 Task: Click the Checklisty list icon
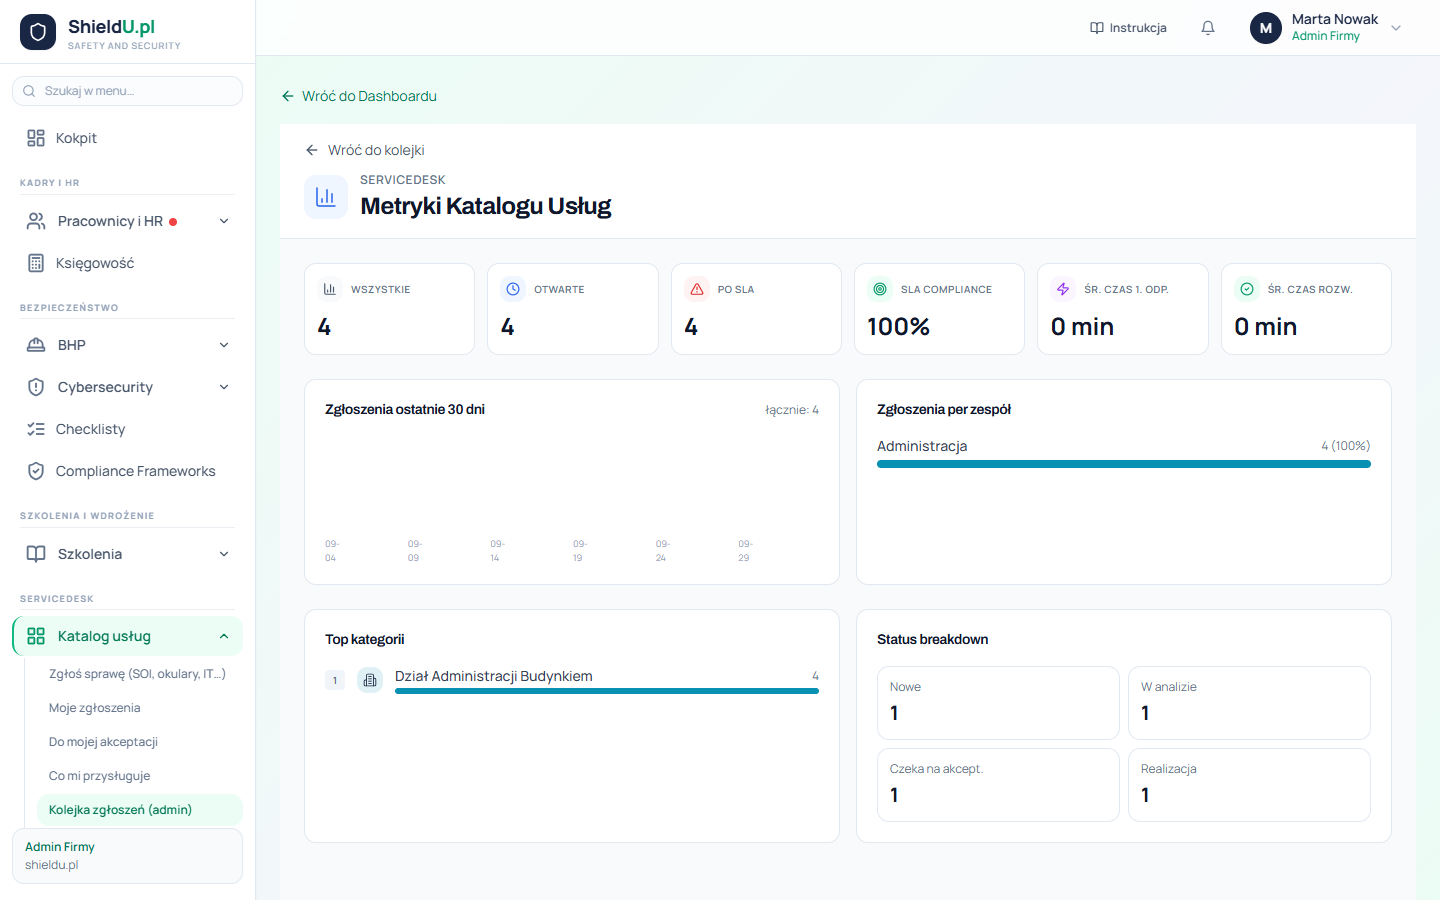click(x=36, y=429)
